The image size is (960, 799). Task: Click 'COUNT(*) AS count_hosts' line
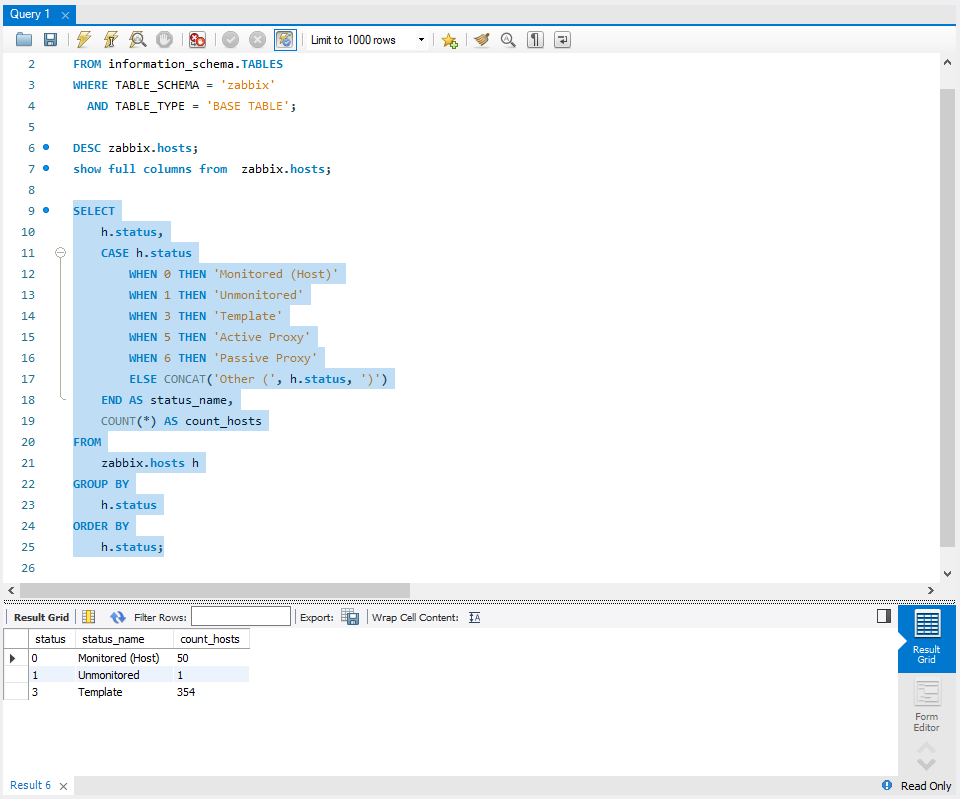pyautogui.click(x=181, y=421)
